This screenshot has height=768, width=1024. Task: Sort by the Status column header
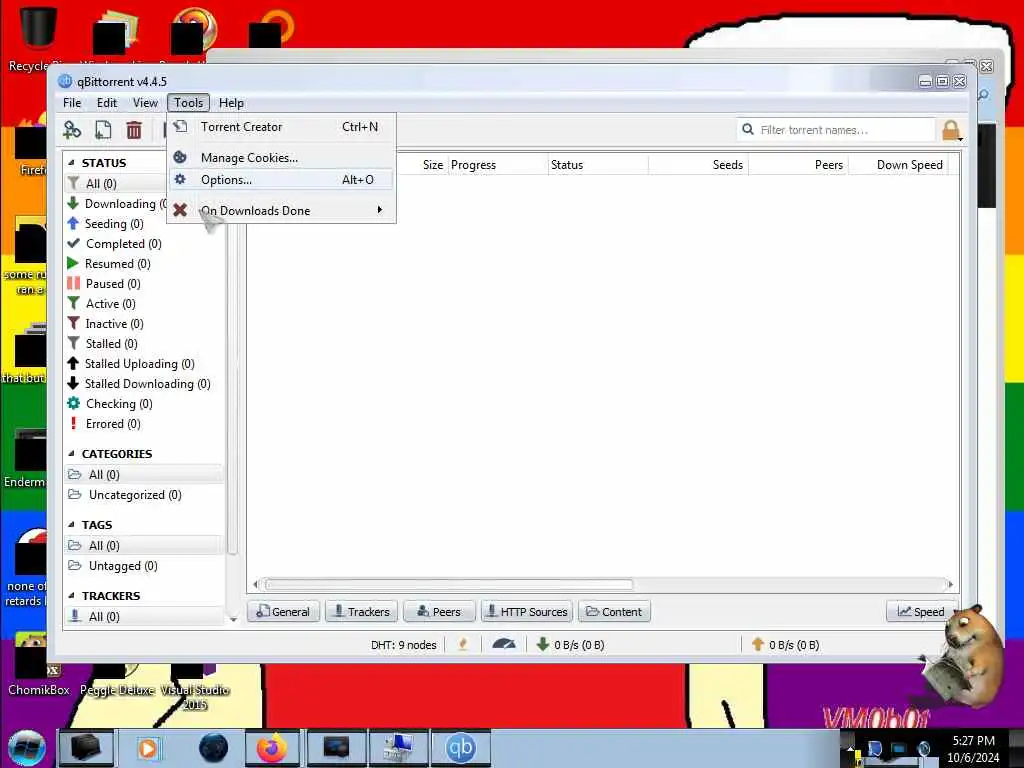(598, 165)
